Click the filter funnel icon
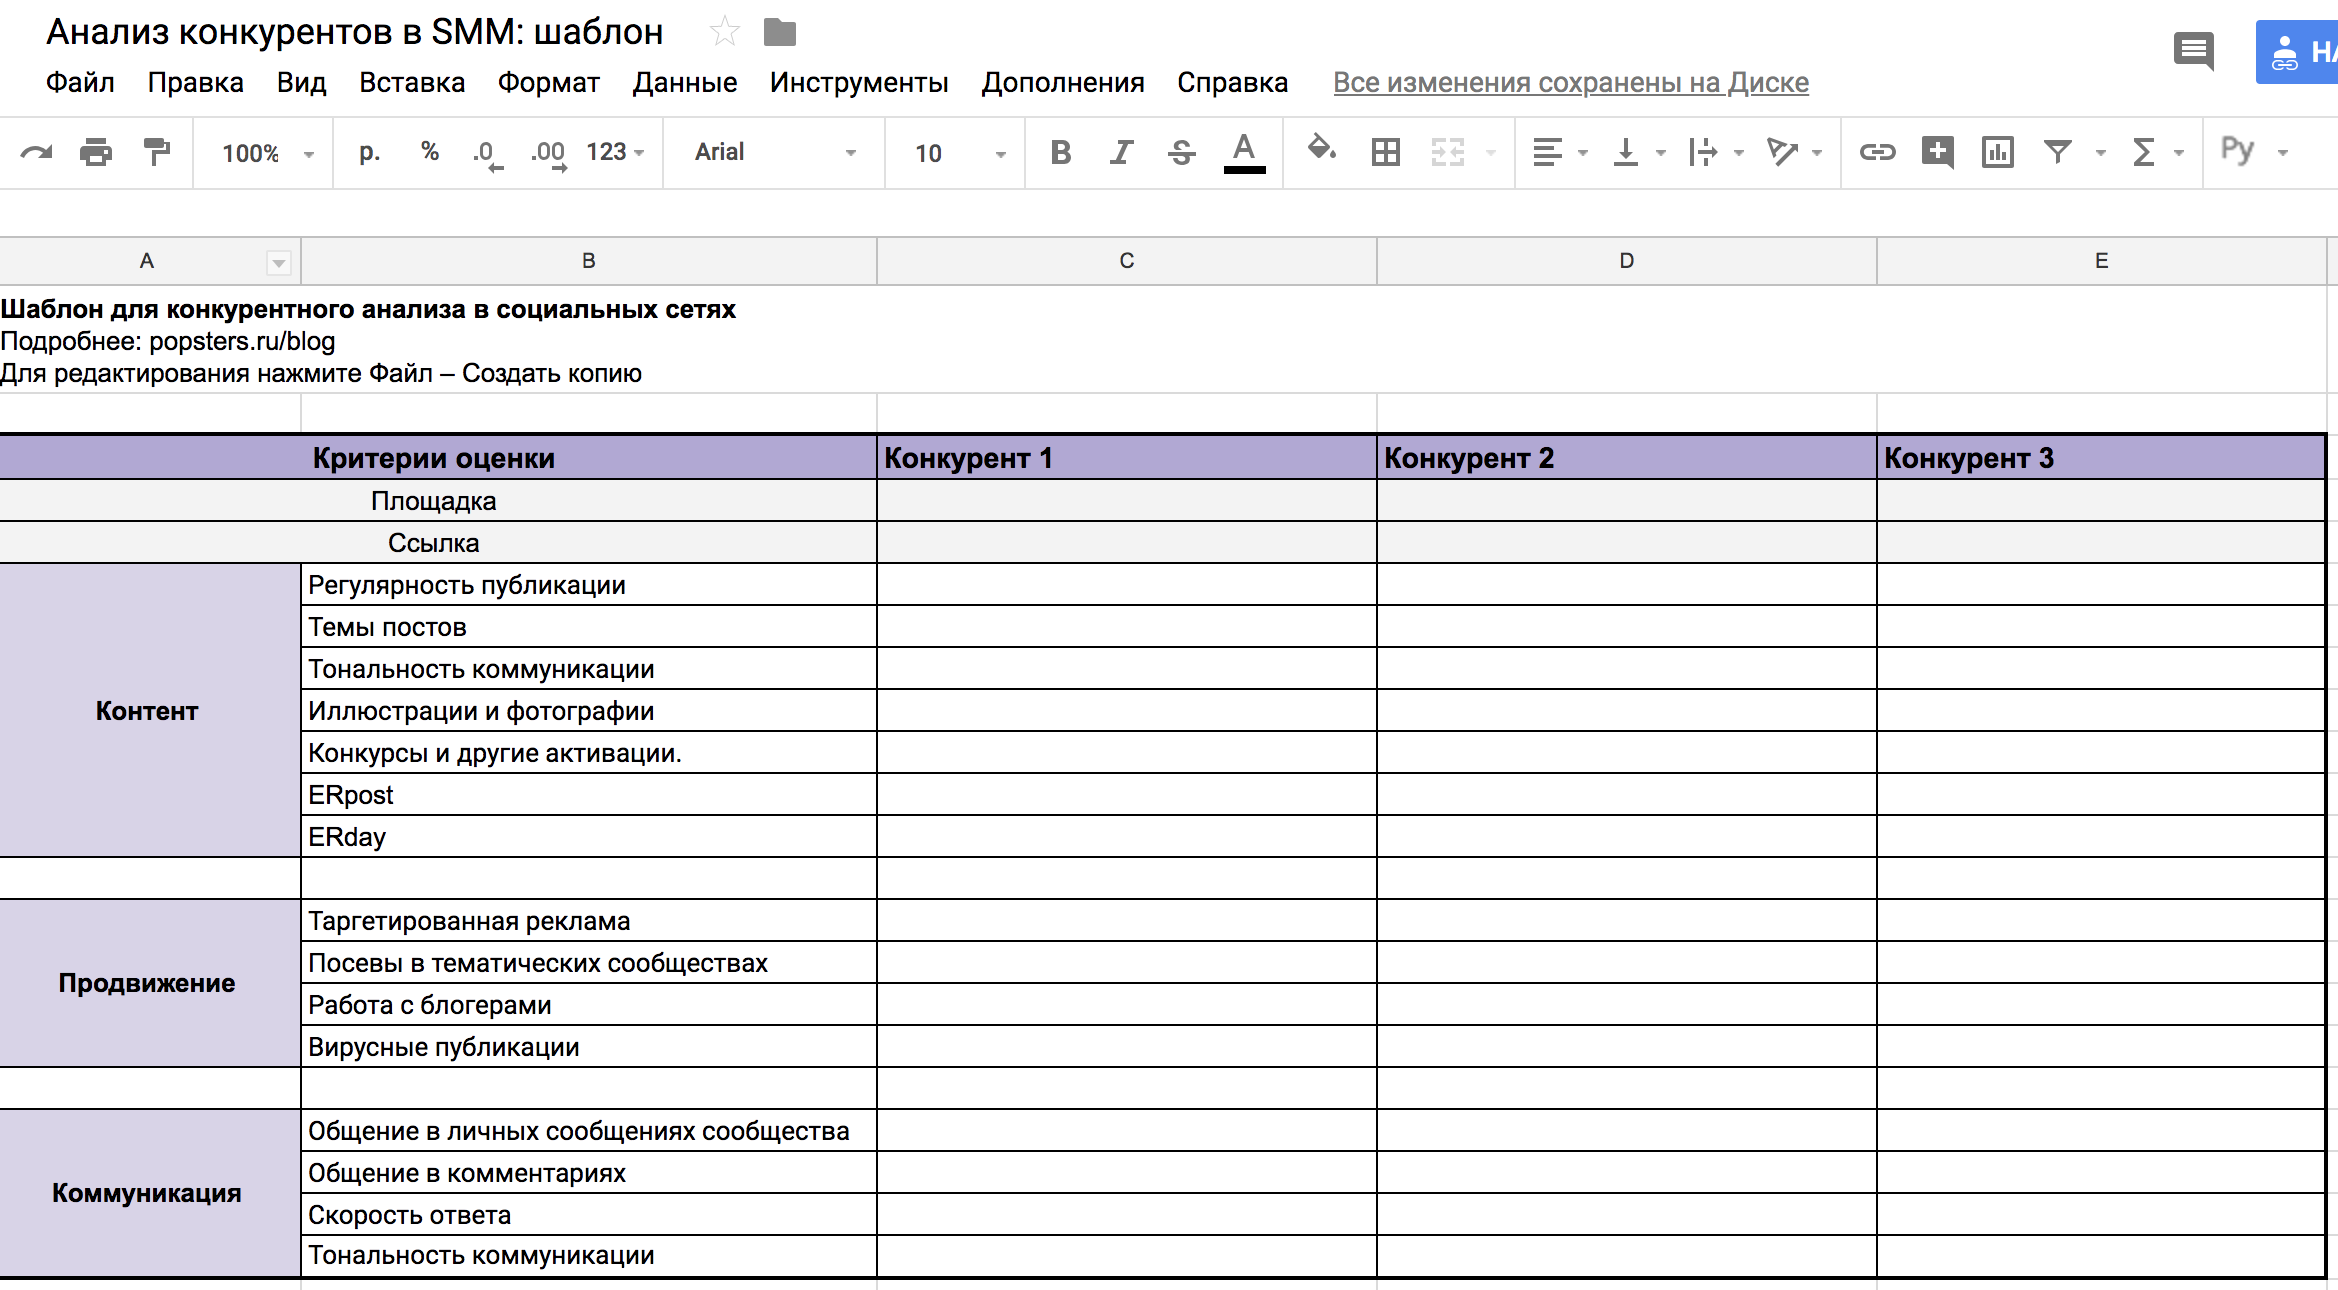2338x1290 pixels. pos(2057,152)
